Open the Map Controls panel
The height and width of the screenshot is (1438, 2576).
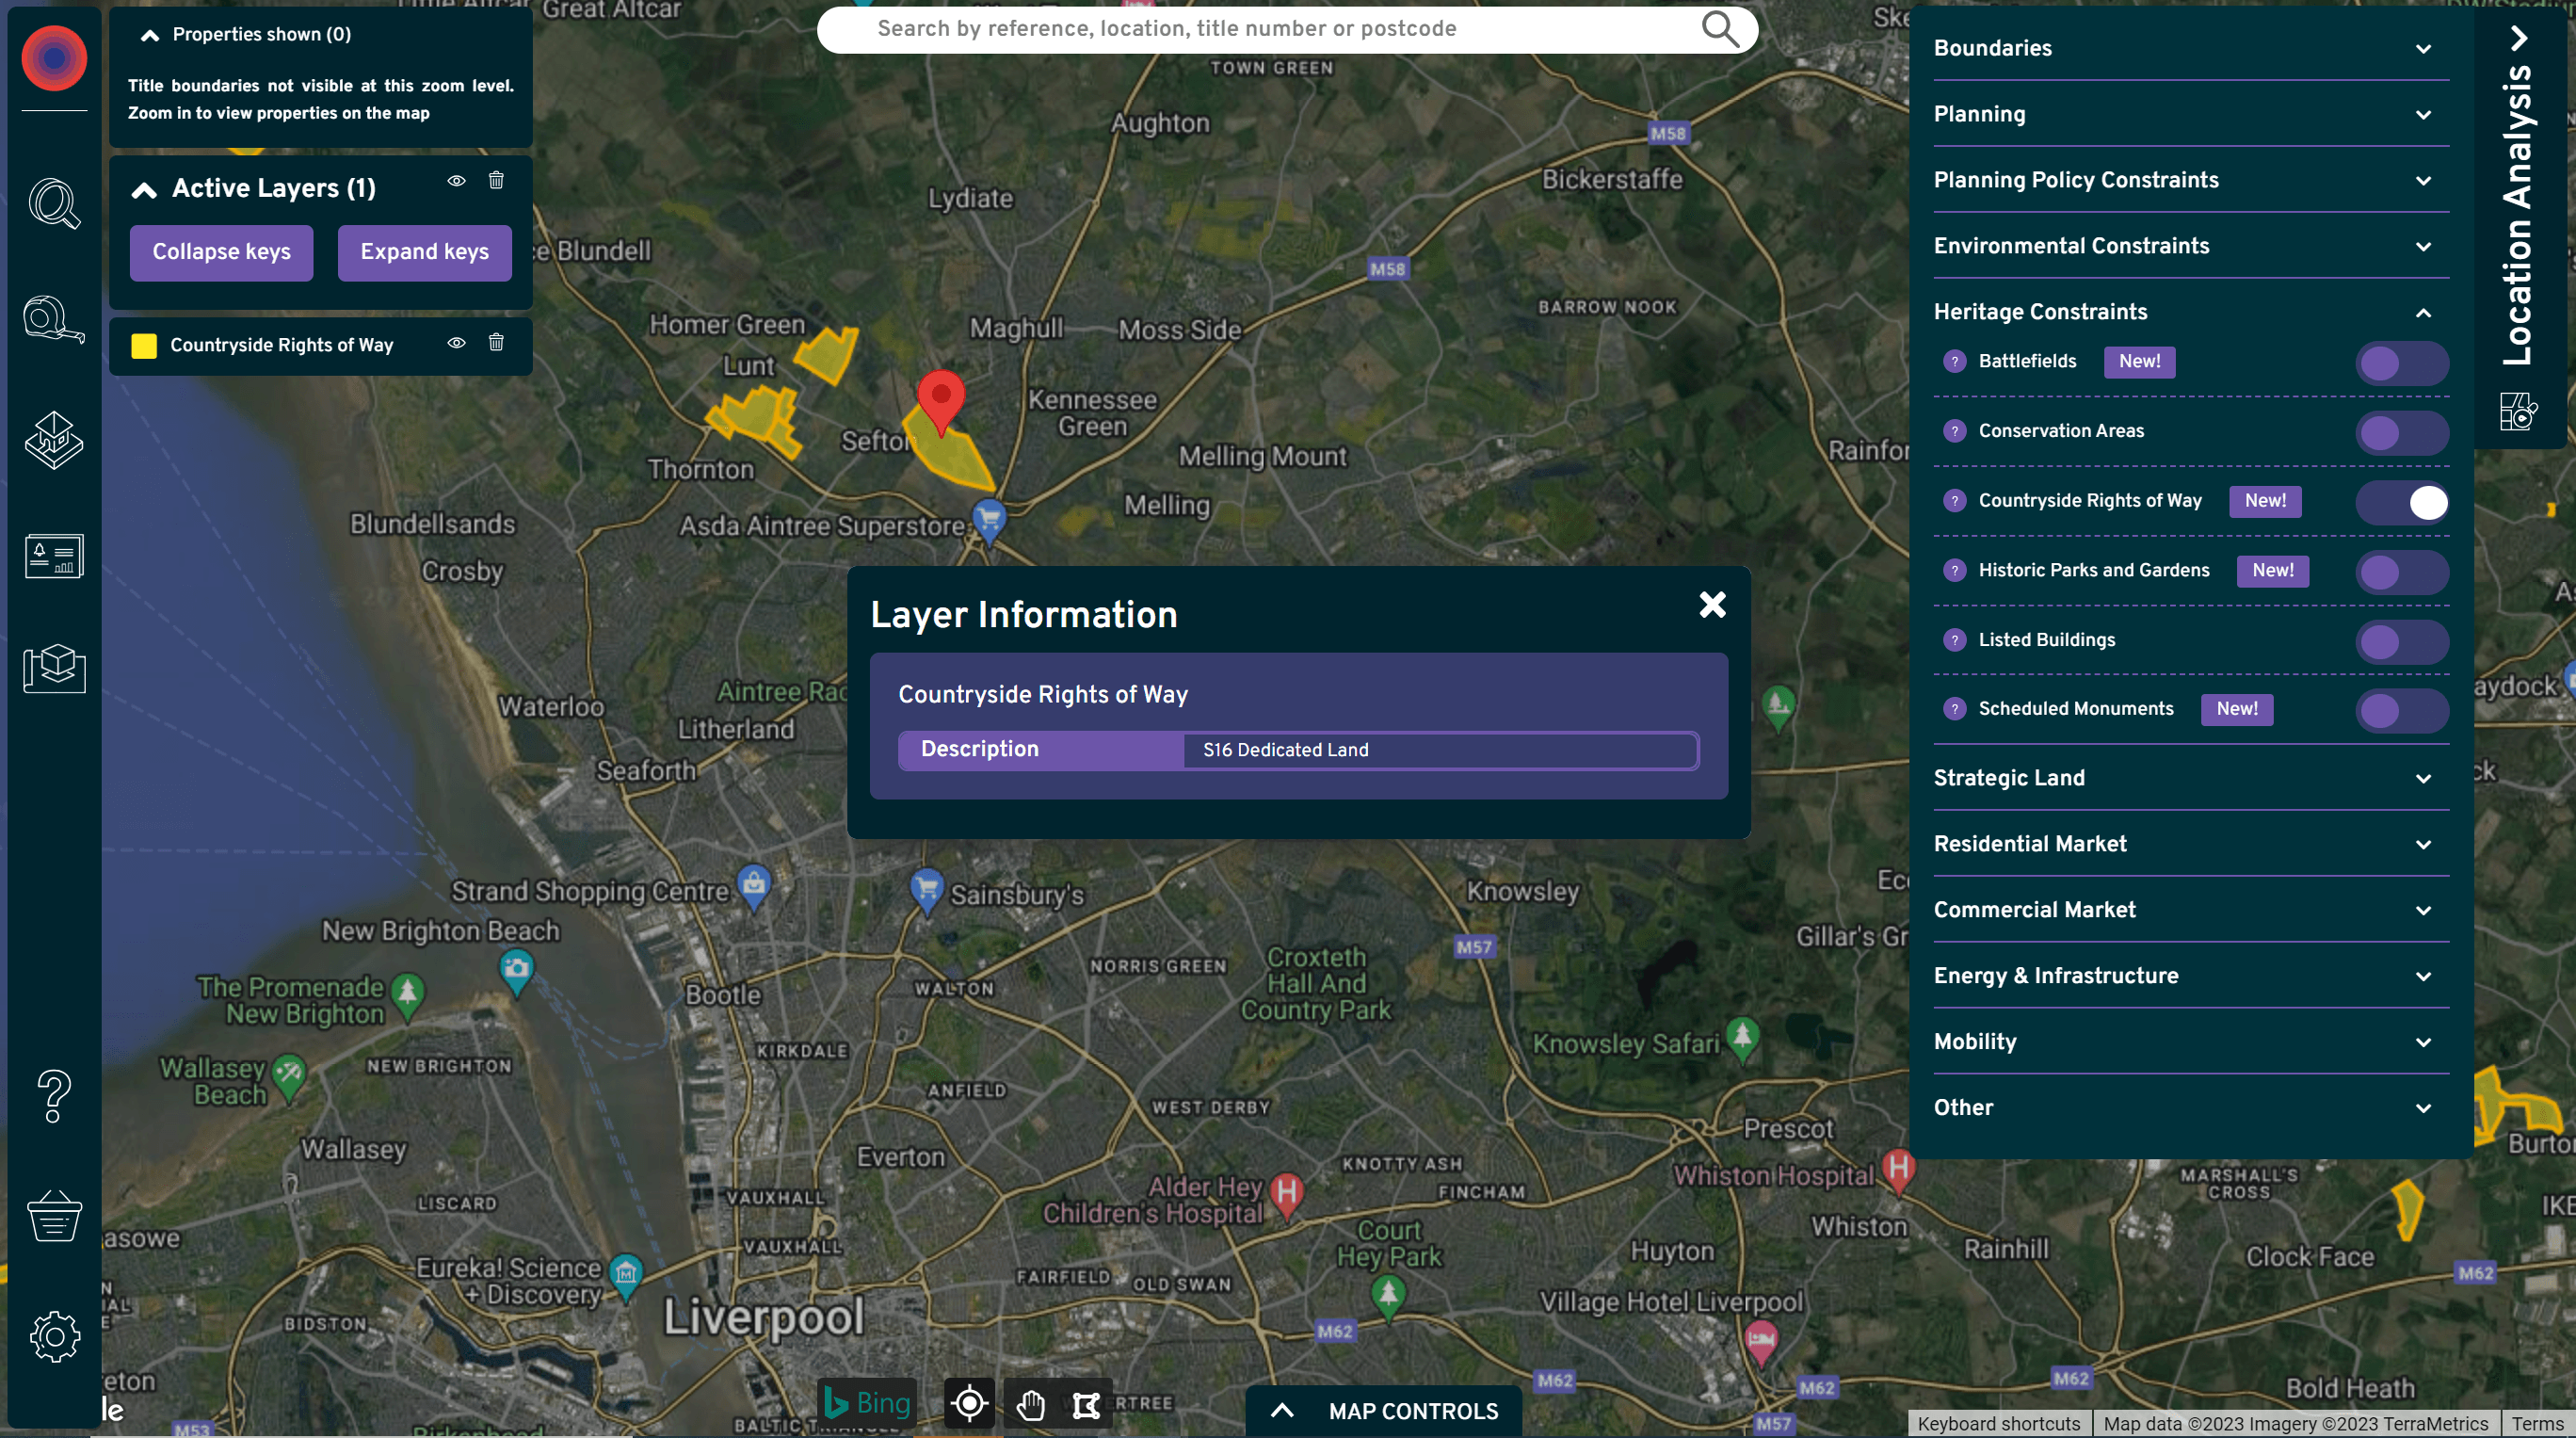[1383, 1411]
